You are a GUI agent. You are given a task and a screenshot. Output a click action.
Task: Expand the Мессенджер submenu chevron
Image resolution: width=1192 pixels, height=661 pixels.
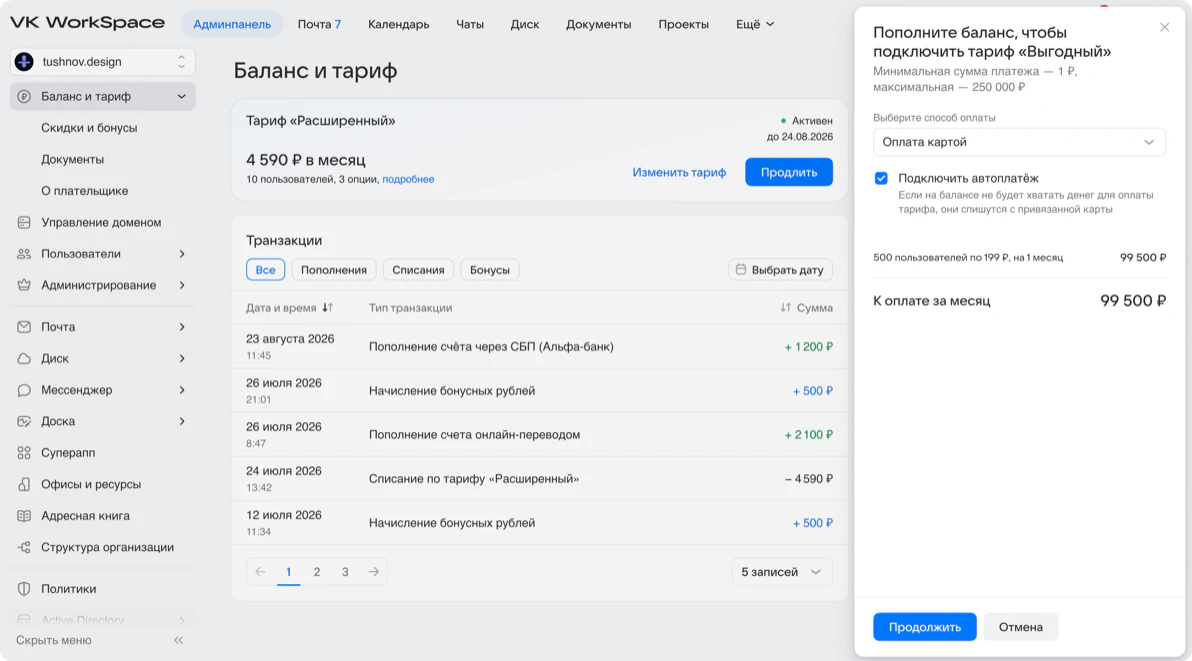(x=182, y=390)
